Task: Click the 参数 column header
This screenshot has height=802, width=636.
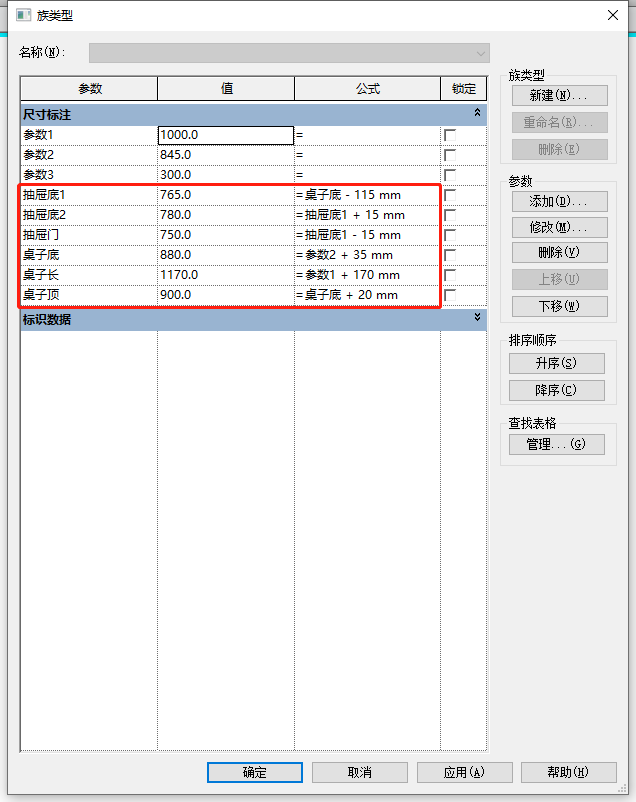Action: (89, 89)
